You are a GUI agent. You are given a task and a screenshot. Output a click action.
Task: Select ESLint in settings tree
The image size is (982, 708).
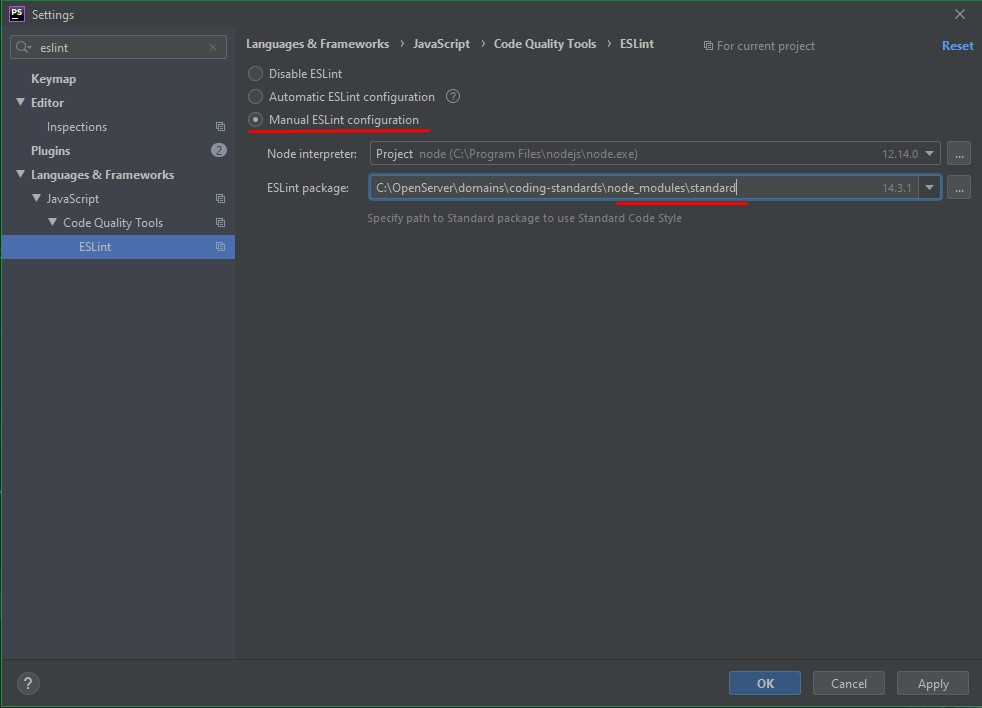click(118, 247)
